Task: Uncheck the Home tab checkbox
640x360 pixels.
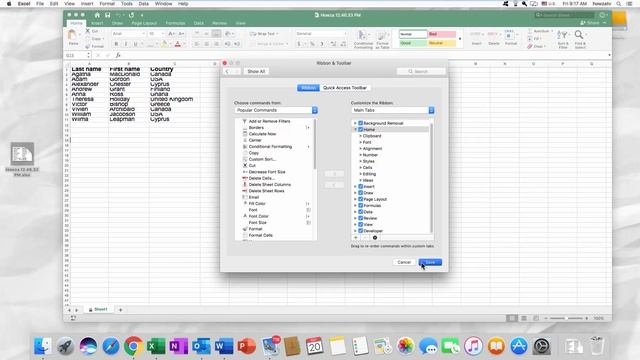Action: pyautogui.click(x=360, y=129)
